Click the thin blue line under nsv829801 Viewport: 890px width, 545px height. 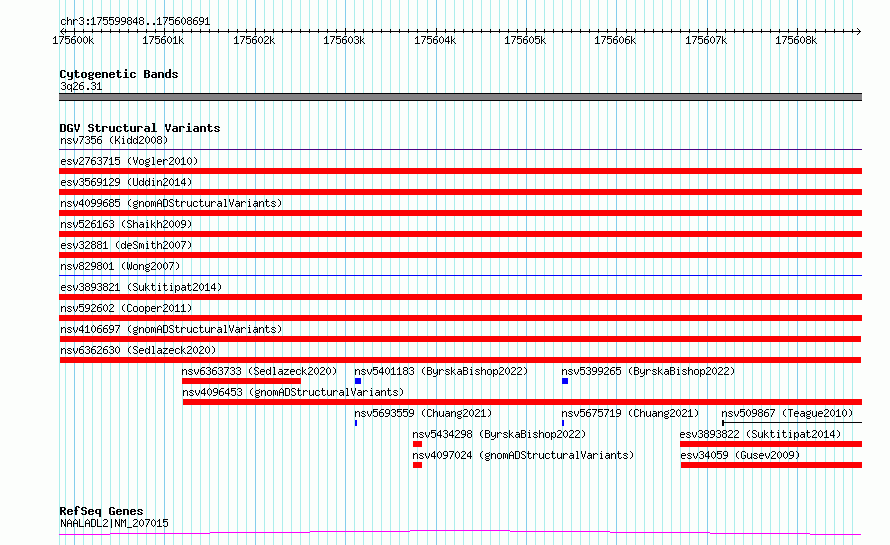460,276
